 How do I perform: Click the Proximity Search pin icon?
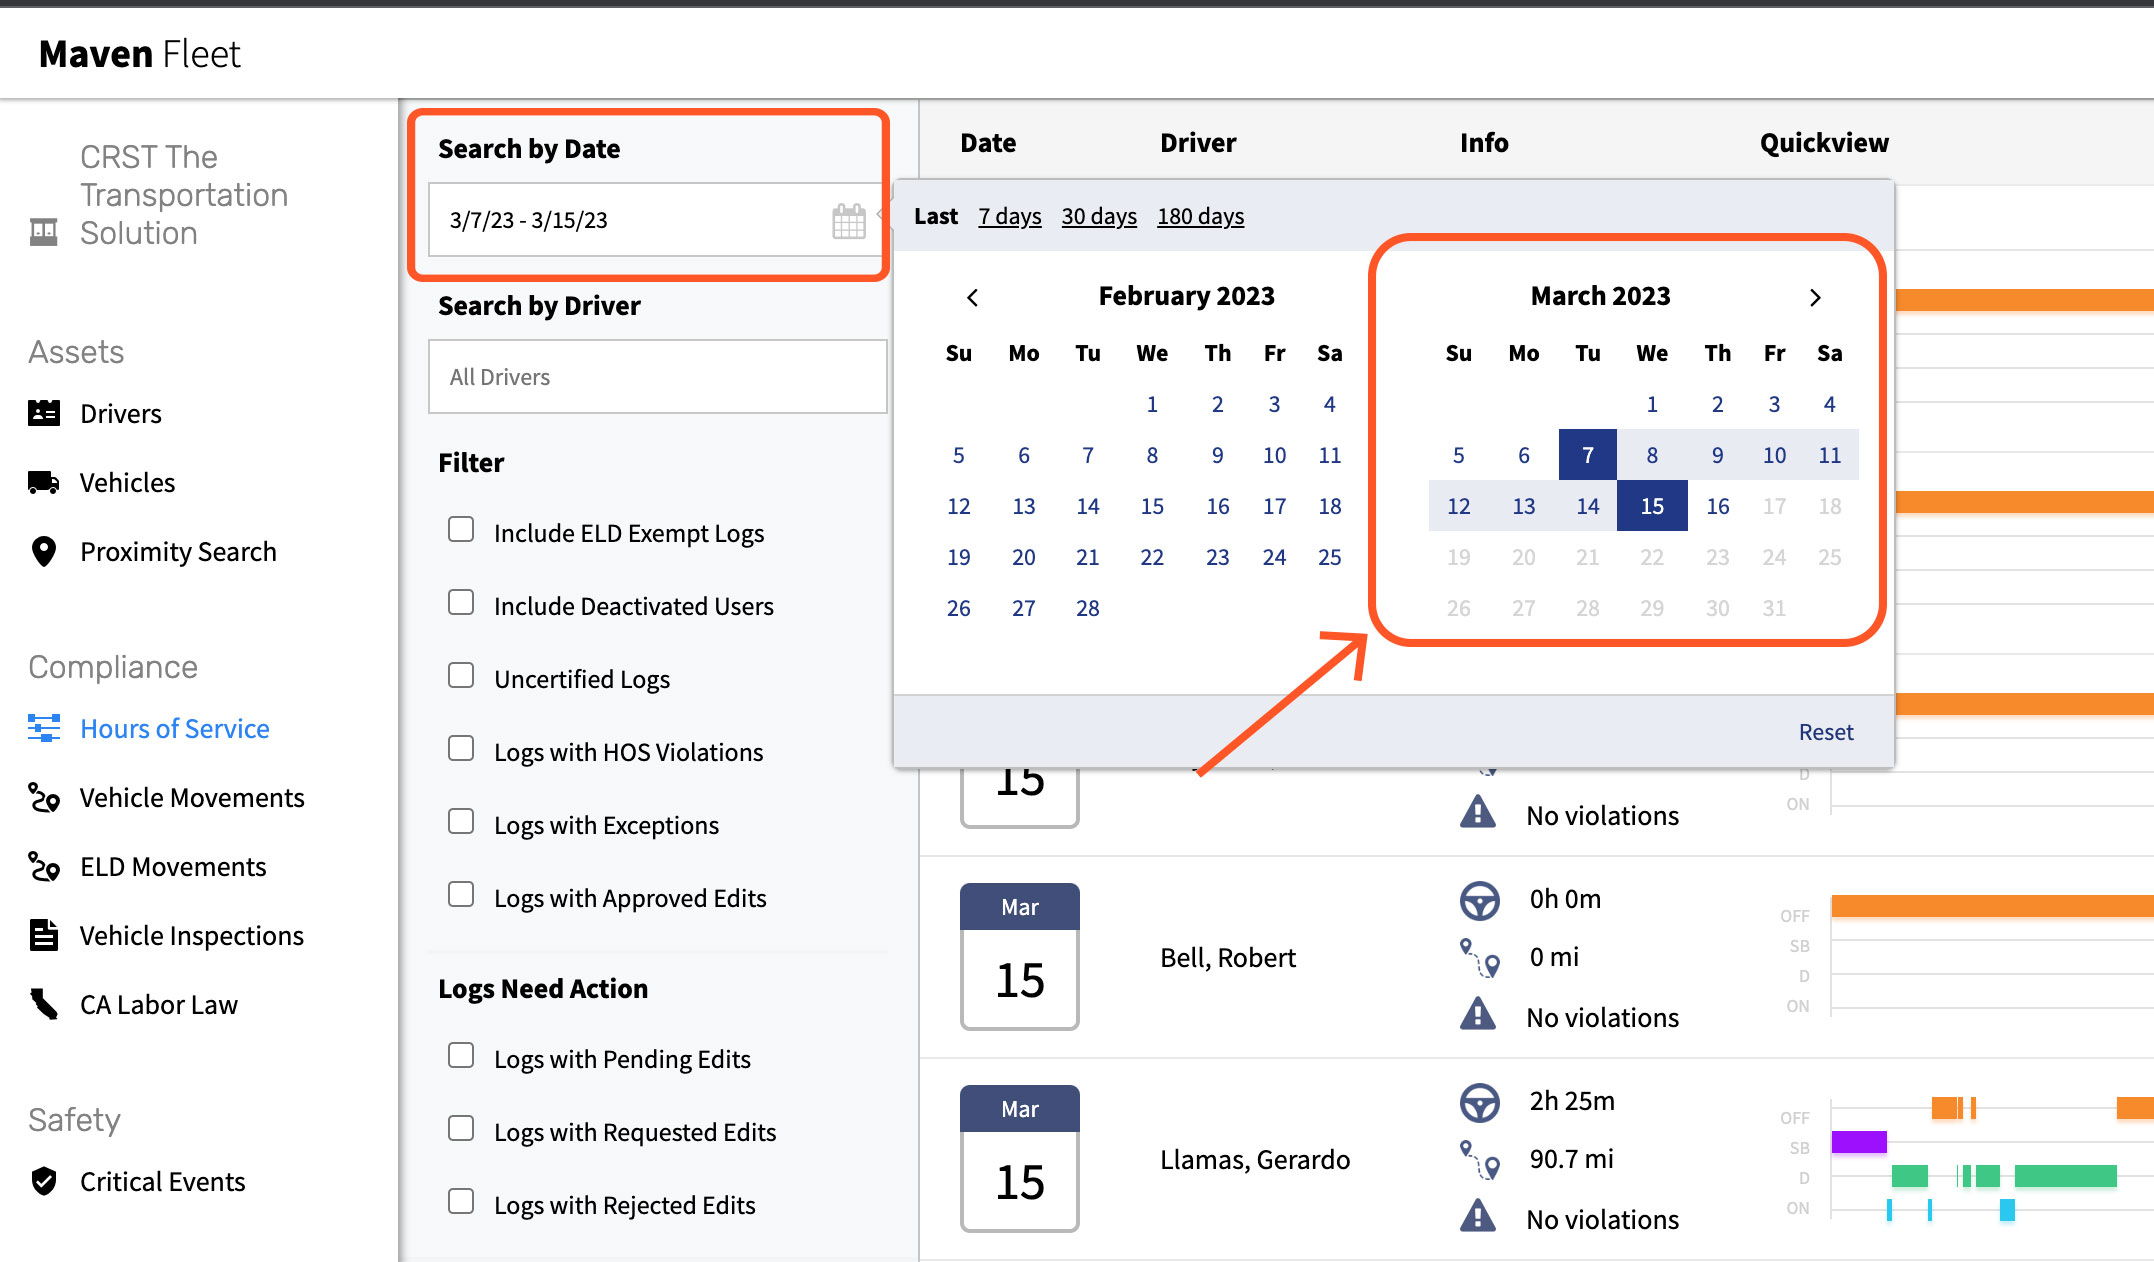pos(44,551)
